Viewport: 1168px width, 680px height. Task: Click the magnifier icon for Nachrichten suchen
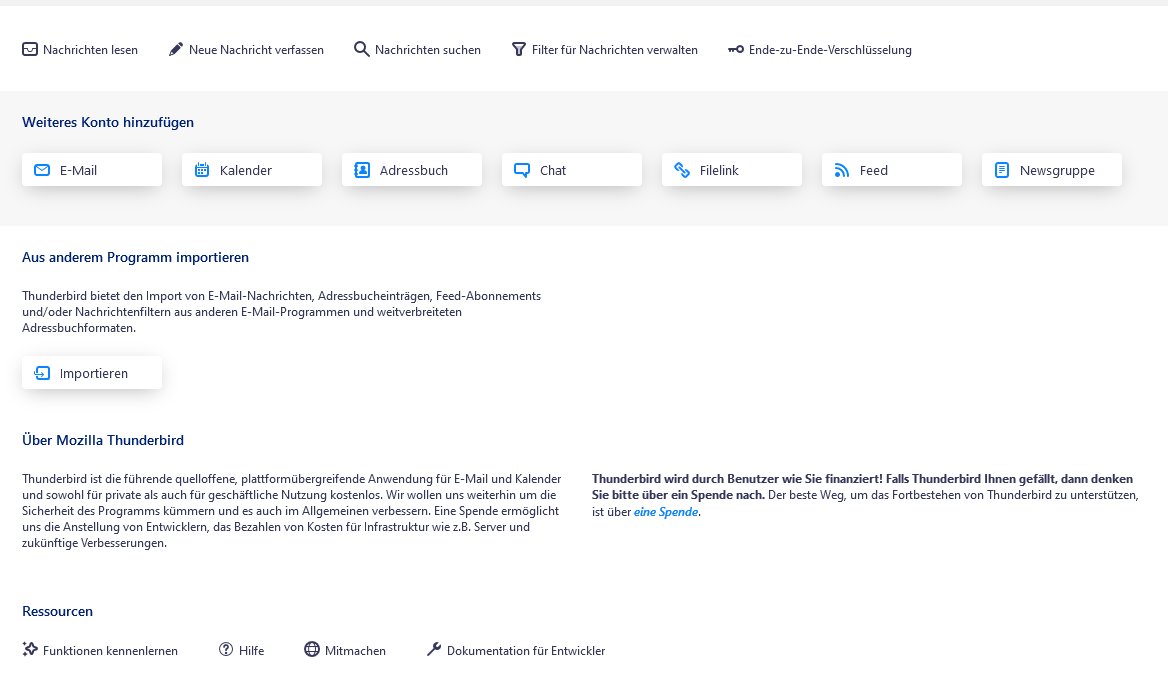coord(362,49)
